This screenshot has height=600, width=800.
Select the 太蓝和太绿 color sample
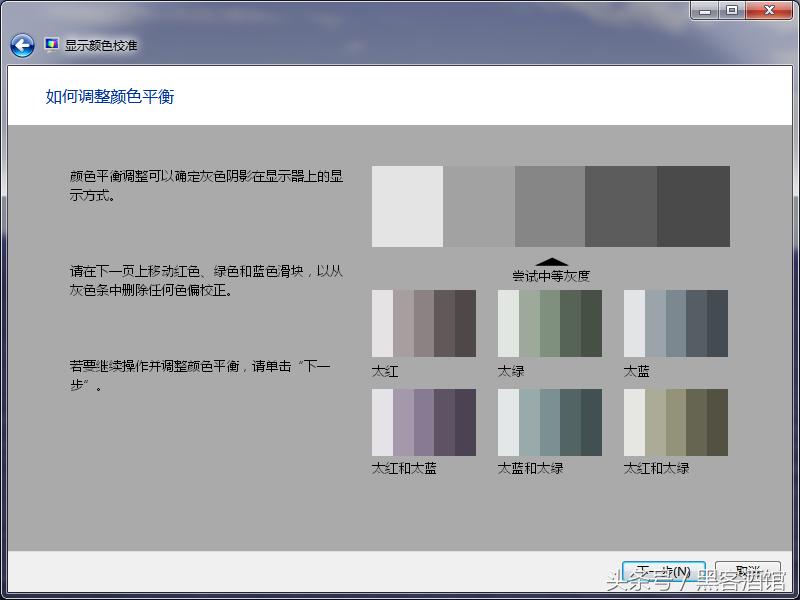coord(548,421)
